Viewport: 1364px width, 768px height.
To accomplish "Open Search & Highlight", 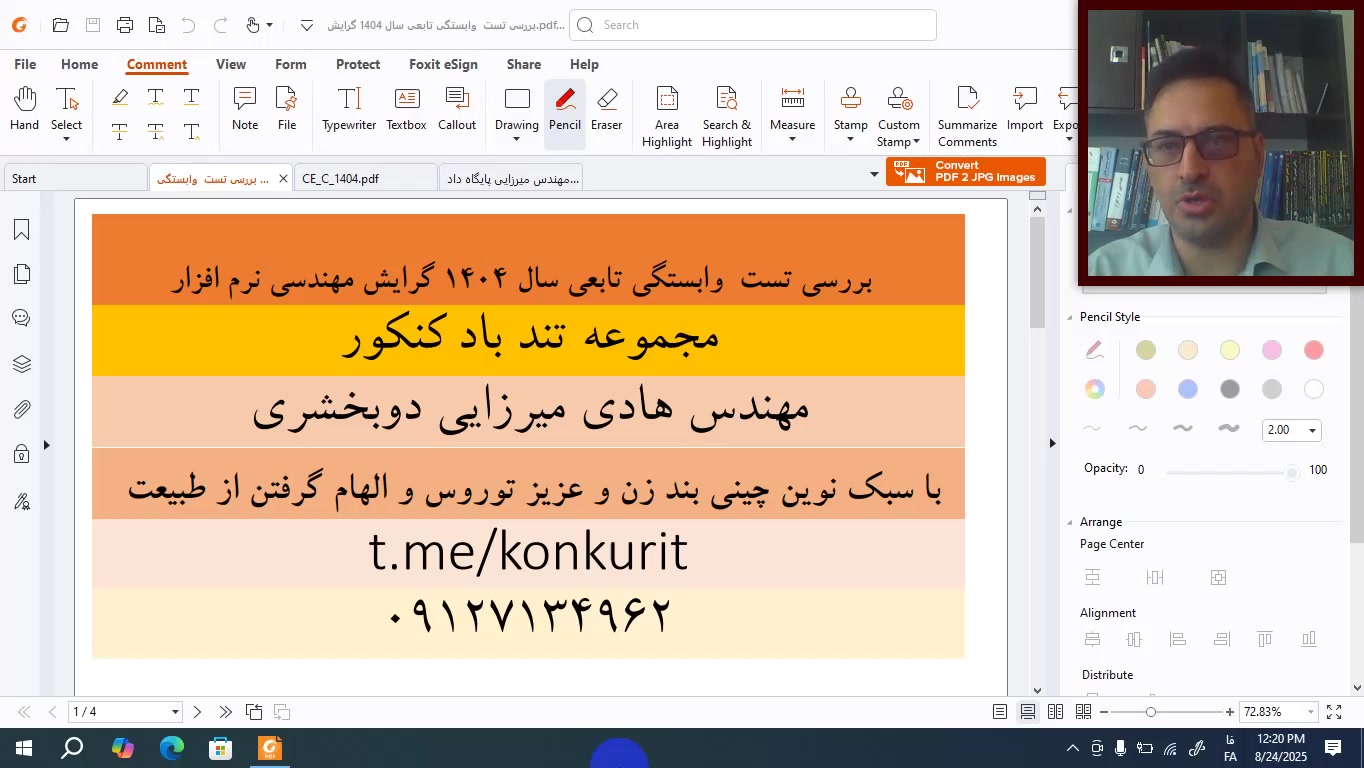I will pos(727,117).
